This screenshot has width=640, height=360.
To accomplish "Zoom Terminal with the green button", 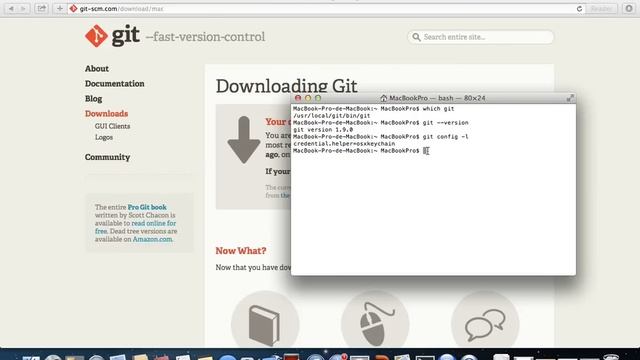I will tap(318, 98).
